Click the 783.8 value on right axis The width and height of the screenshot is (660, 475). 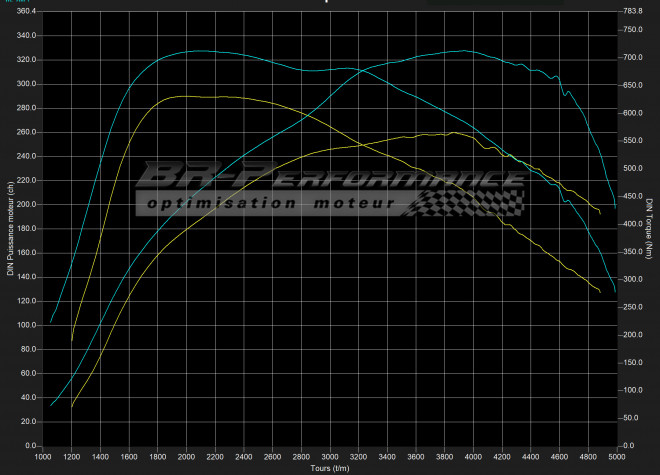[632, 12]
